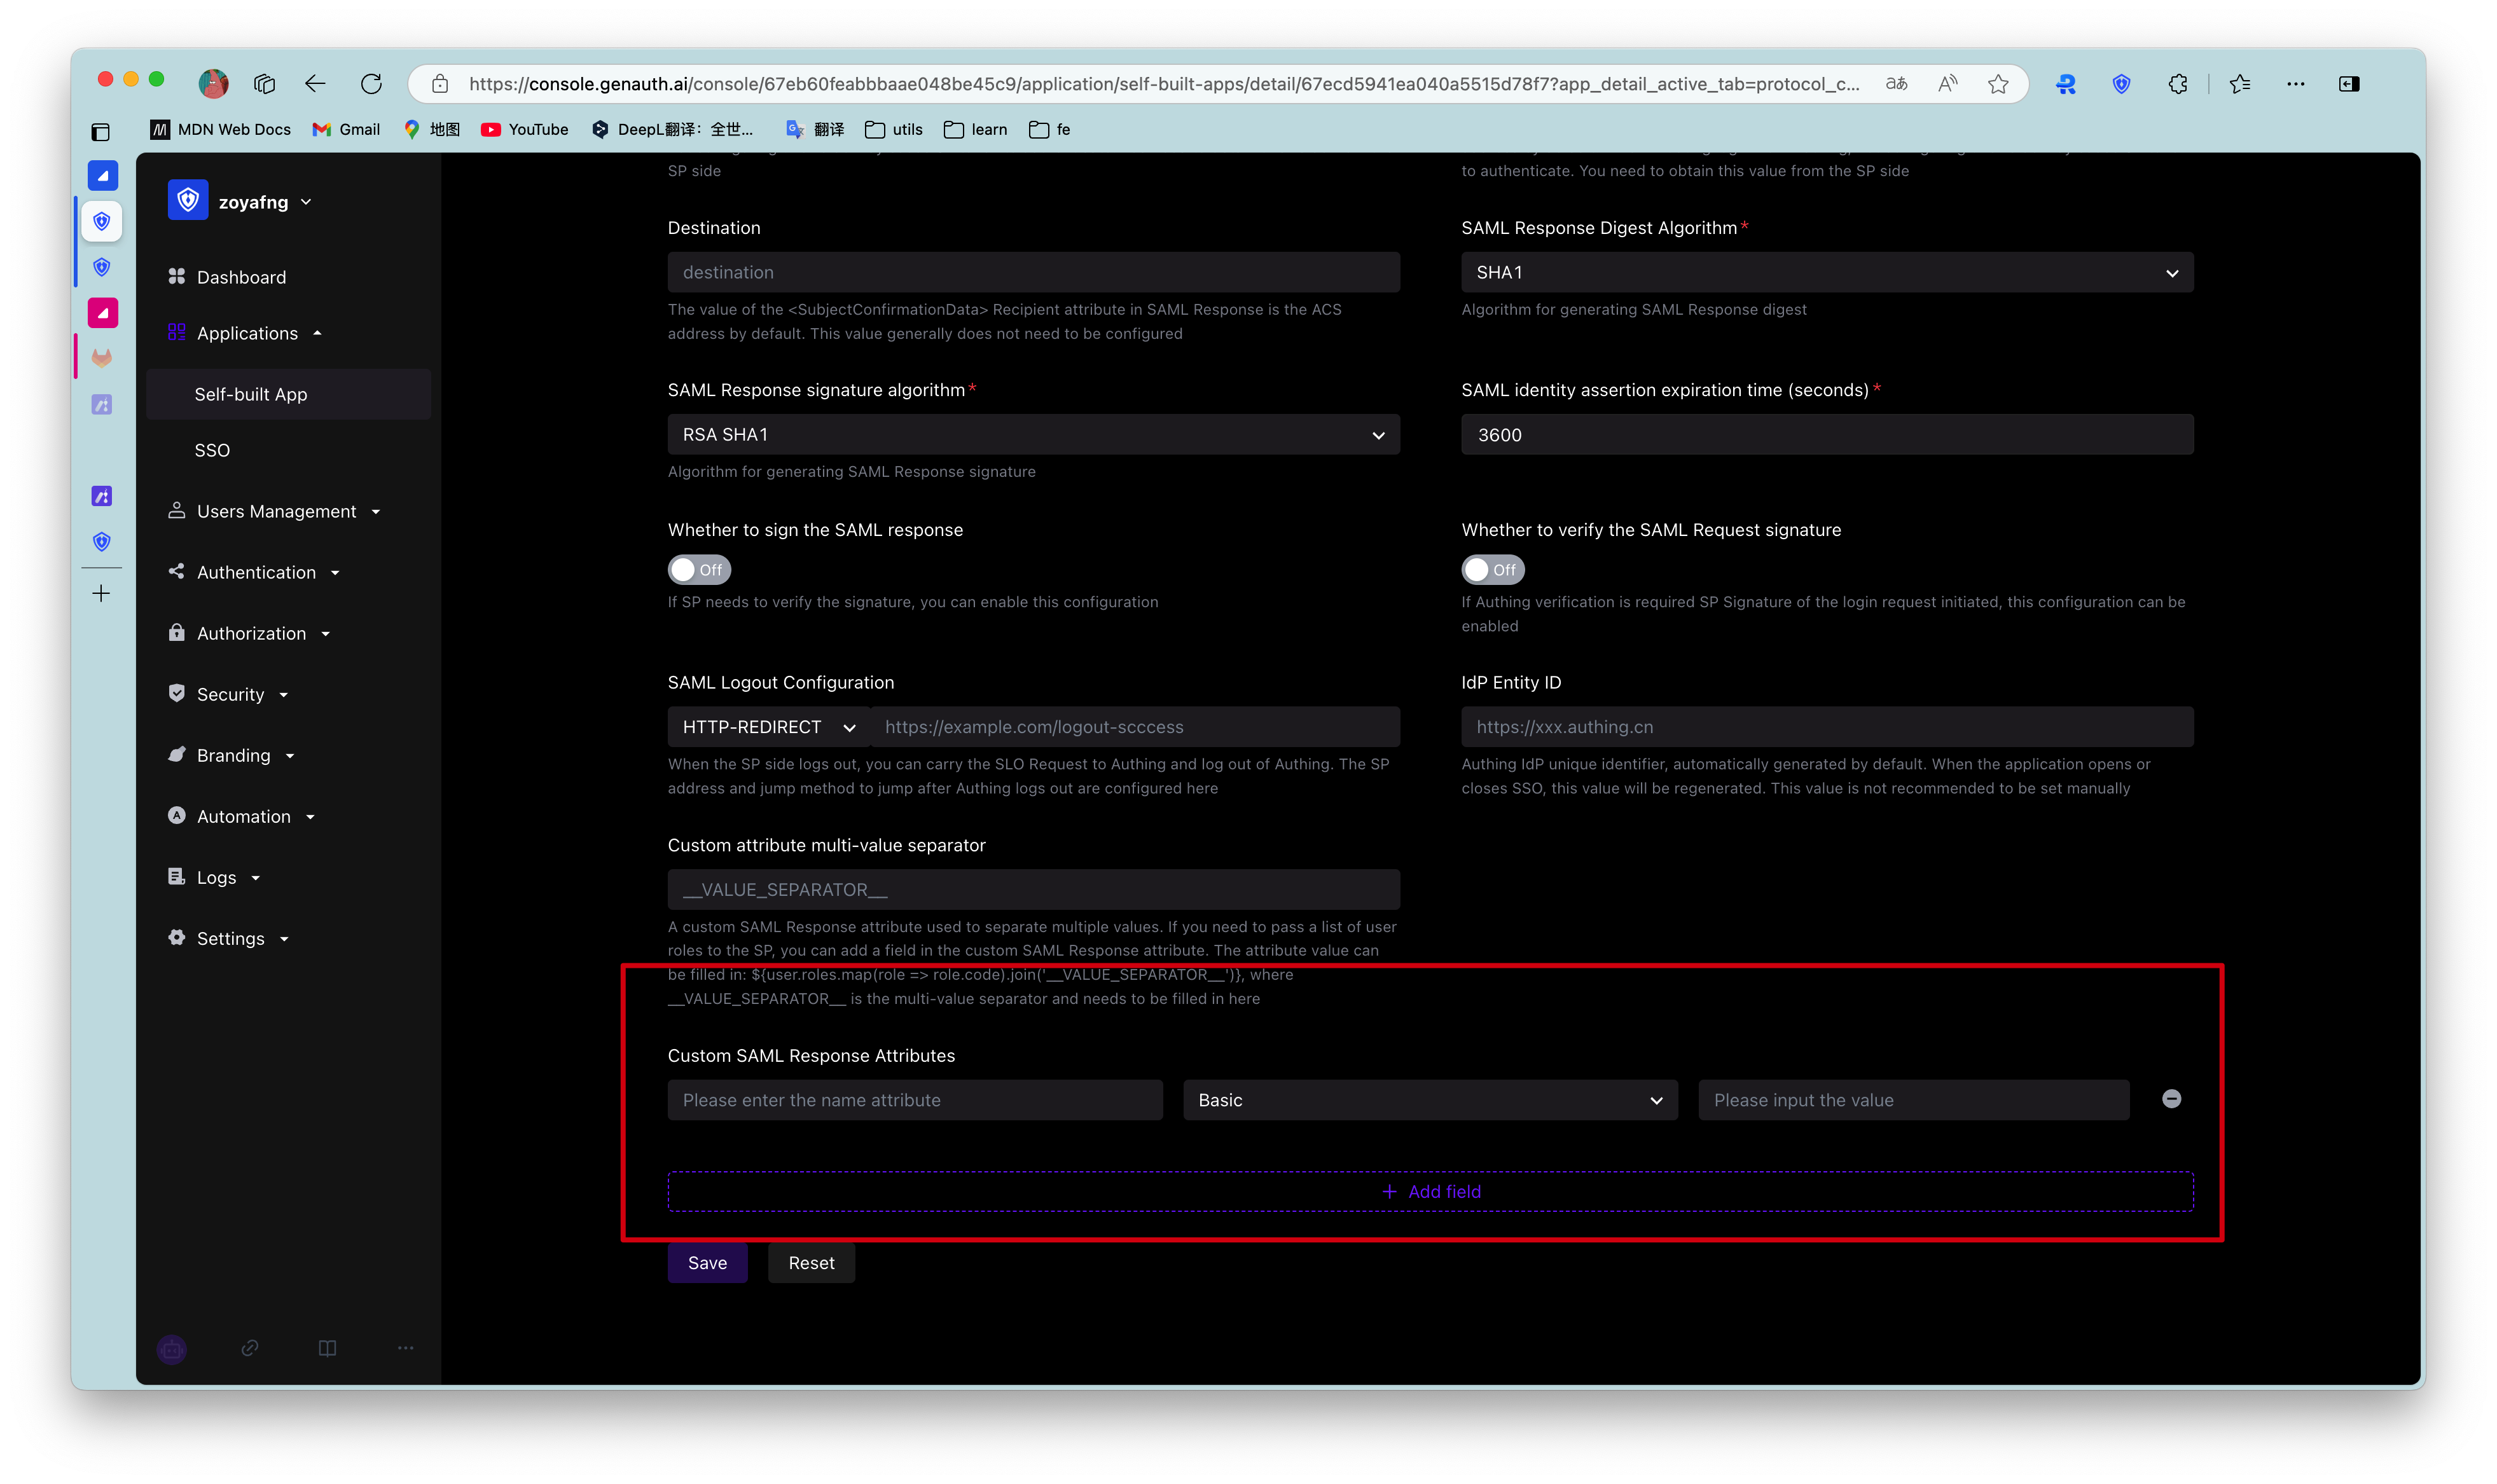Select the active GenAuth shield tab

(x=101, y=221)
